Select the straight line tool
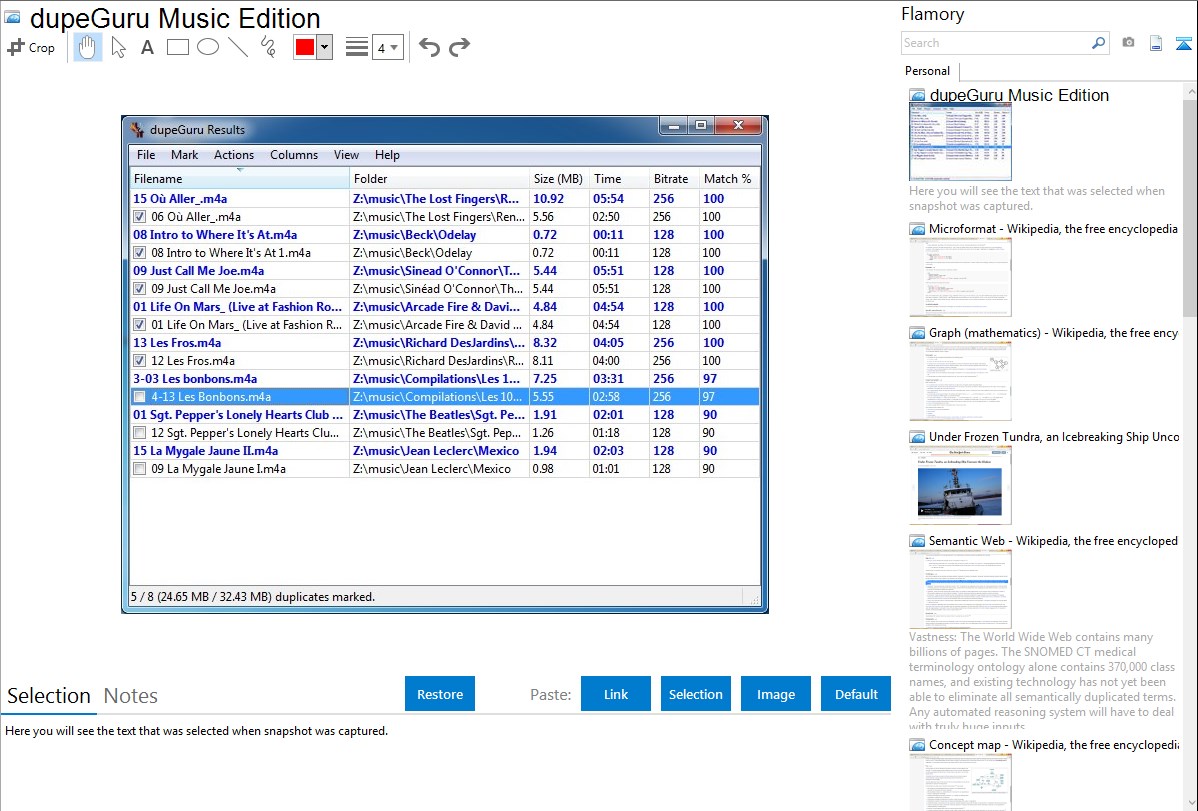 (238, 47)
